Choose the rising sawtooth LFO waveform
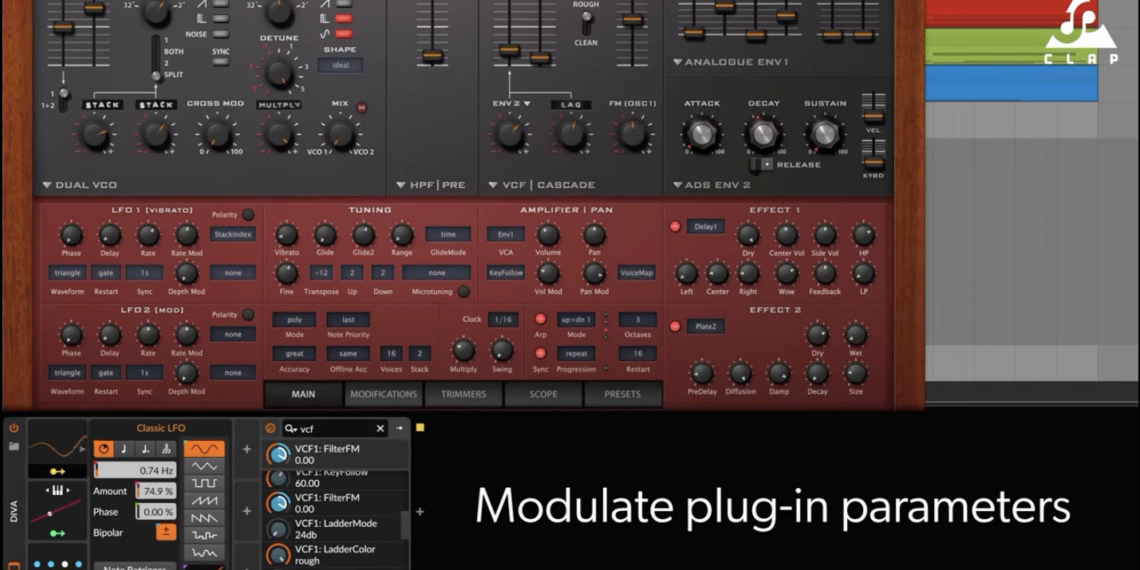1140x570 pixels. pyautogui.click(x=204, y=501)
